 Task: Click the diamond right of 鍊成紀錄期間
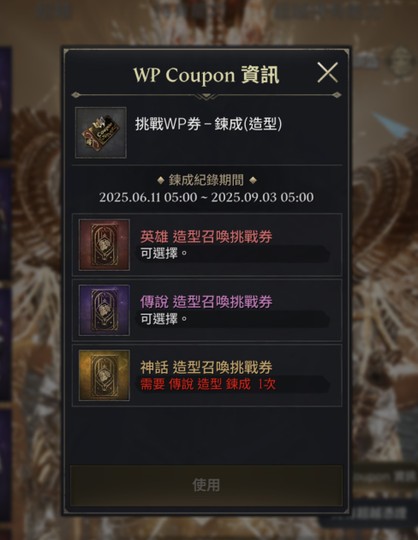coord(253,180)
